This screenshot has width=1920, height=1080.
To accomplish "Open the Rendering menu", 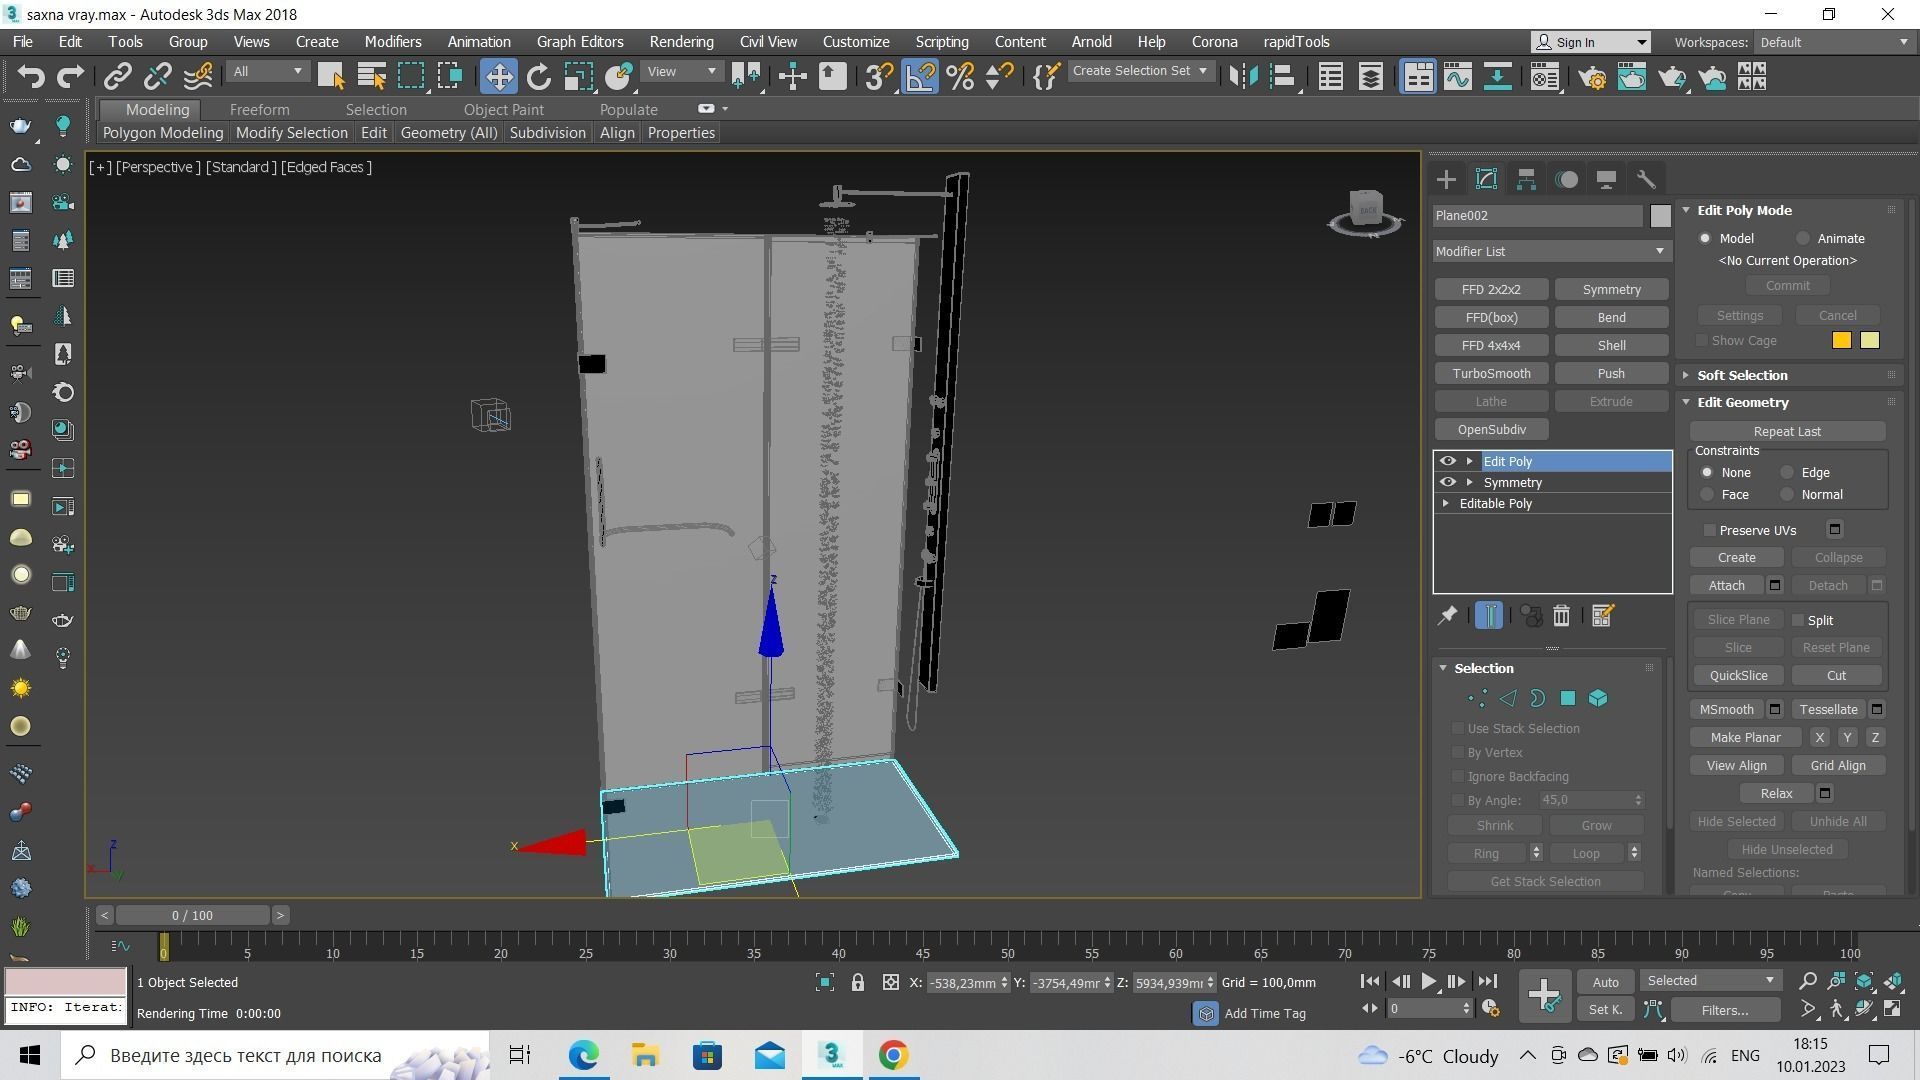I will [x=681, y=42].
